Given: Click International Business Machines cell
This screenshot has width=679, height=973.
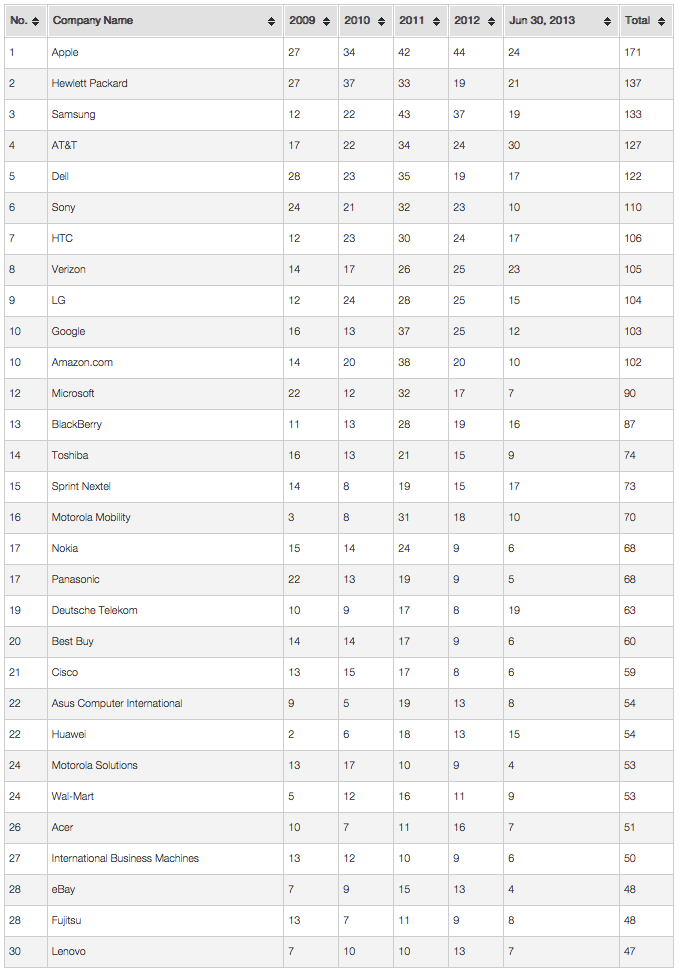Looking at the screenshot, I should (x=125, y=858).
